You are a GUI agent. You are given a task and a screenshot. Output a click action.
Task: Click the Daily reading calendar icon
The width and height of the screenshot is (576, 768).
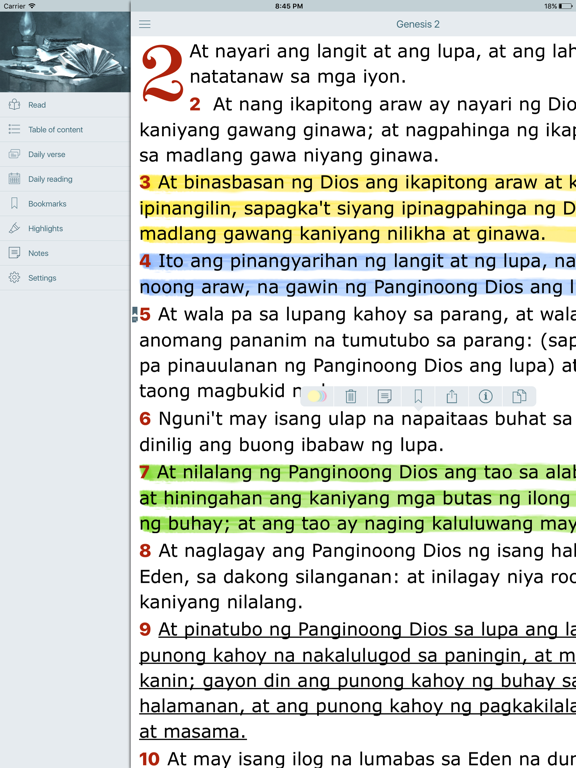(x=14, y=178)
